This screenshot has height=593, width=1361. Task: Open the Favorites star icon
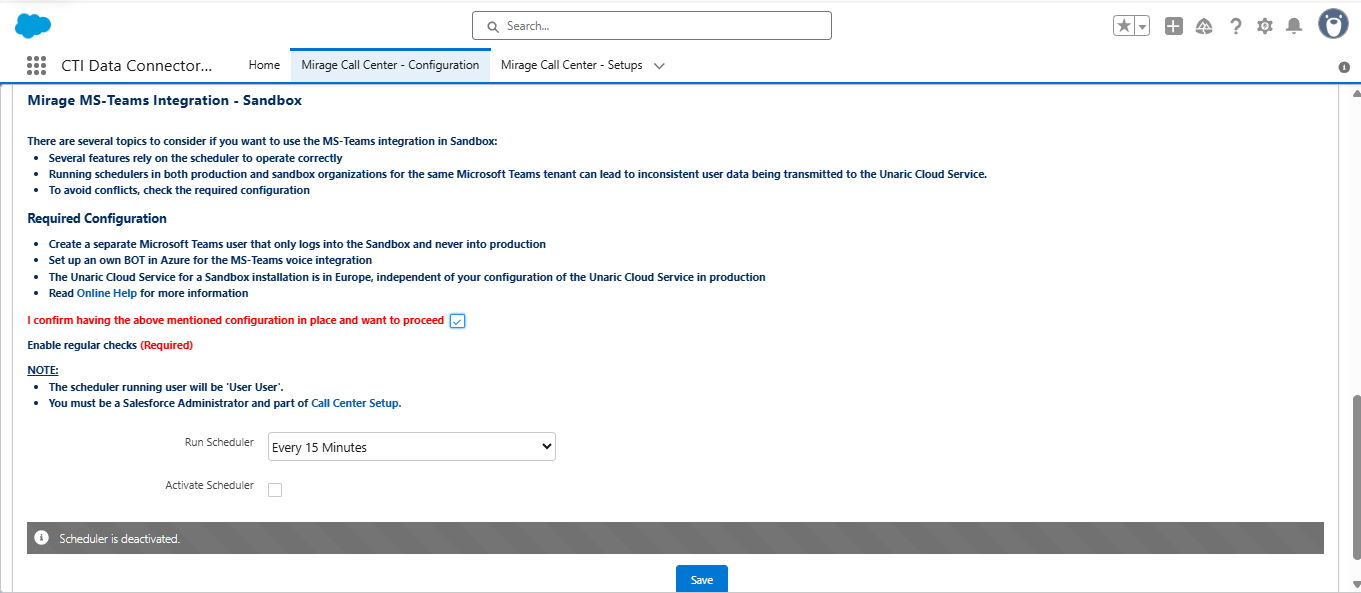[1124, 26]
